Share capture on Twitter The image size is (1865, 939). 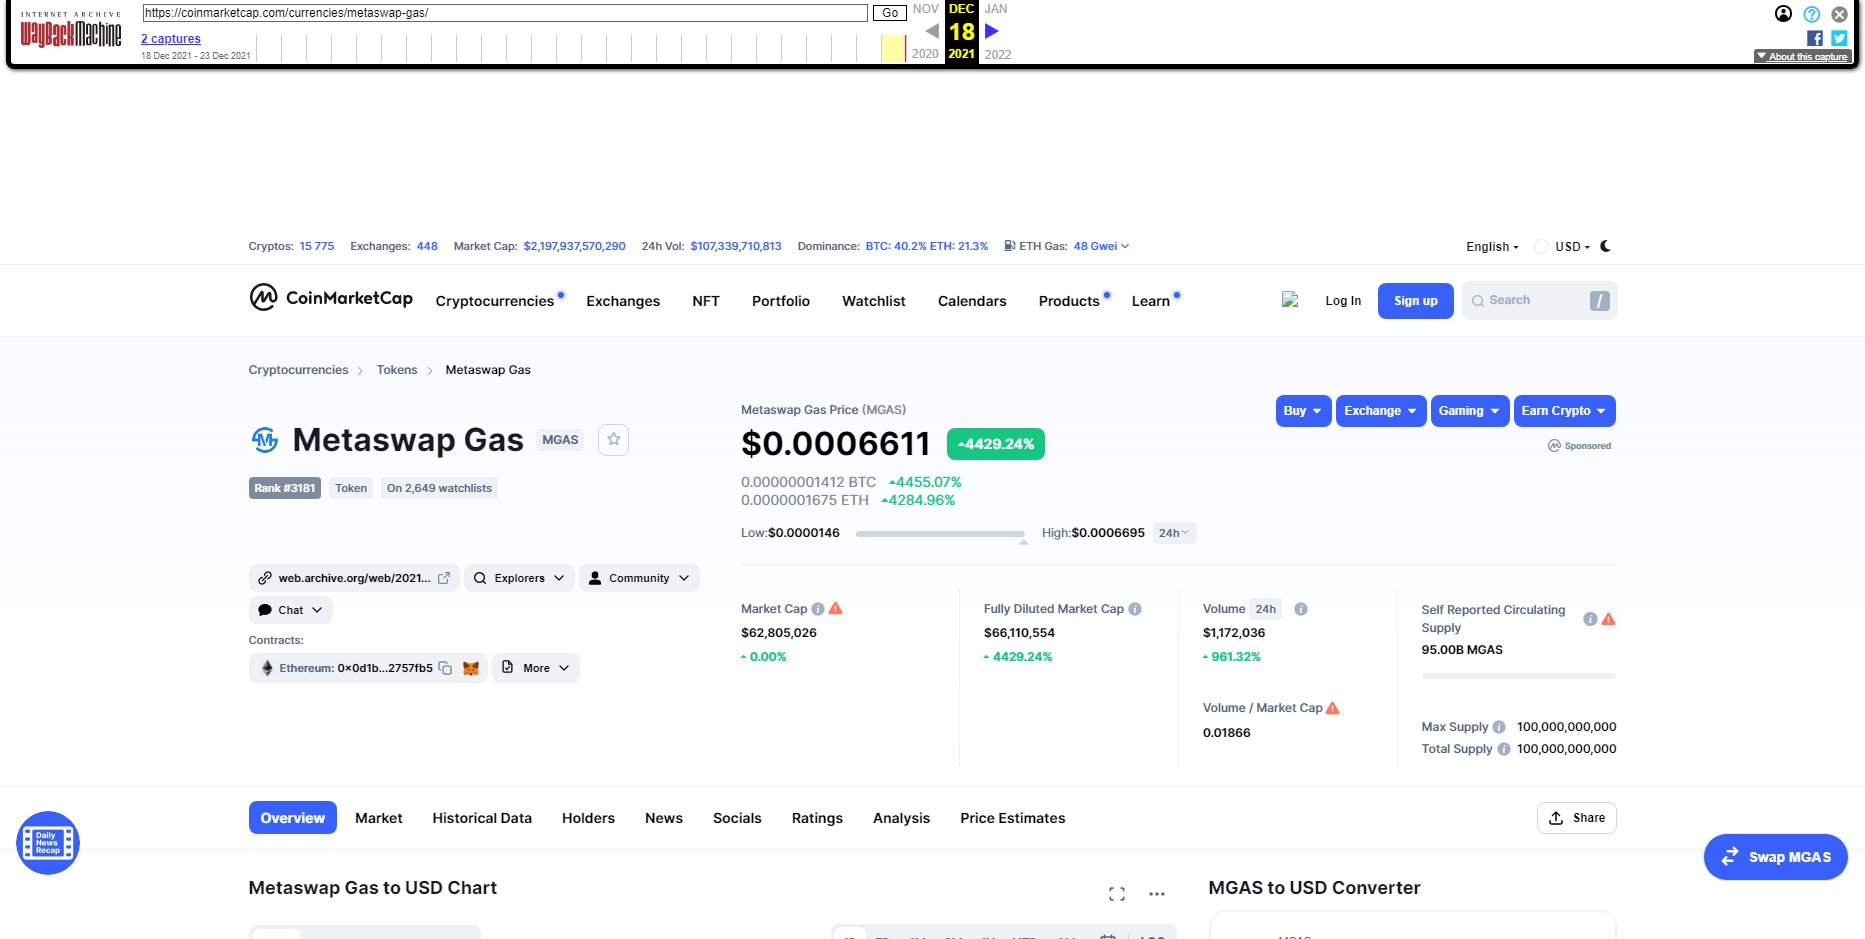(1839, 38)
